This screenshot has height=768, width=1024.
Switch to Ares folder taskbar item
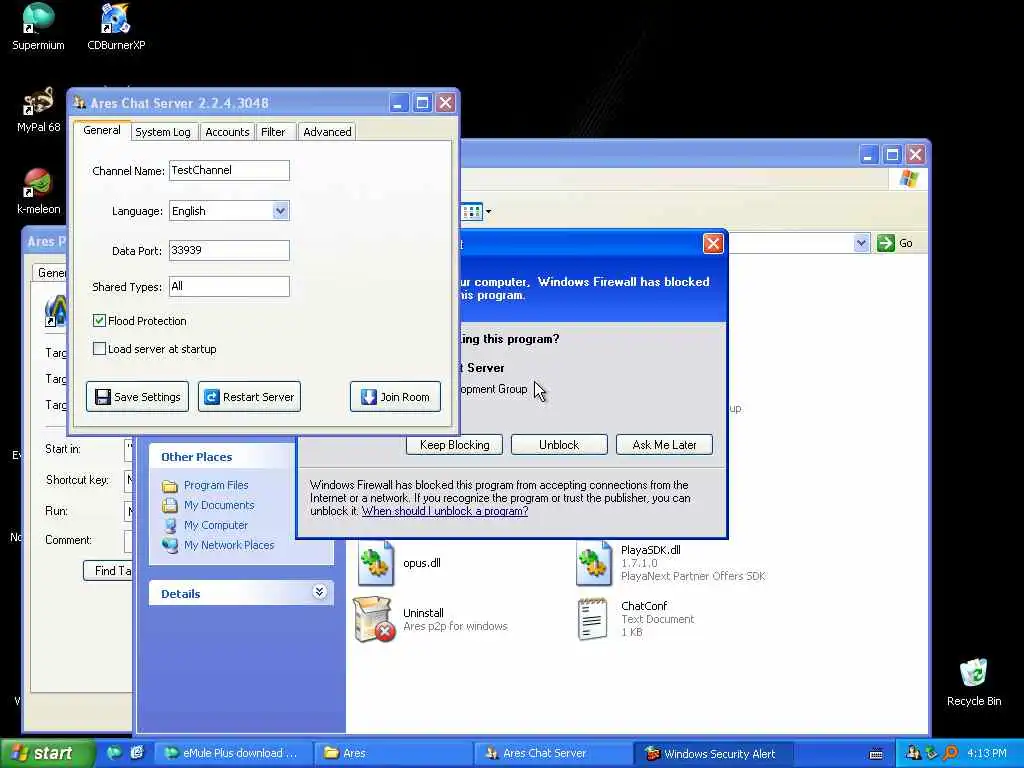(x=392, y=753)
